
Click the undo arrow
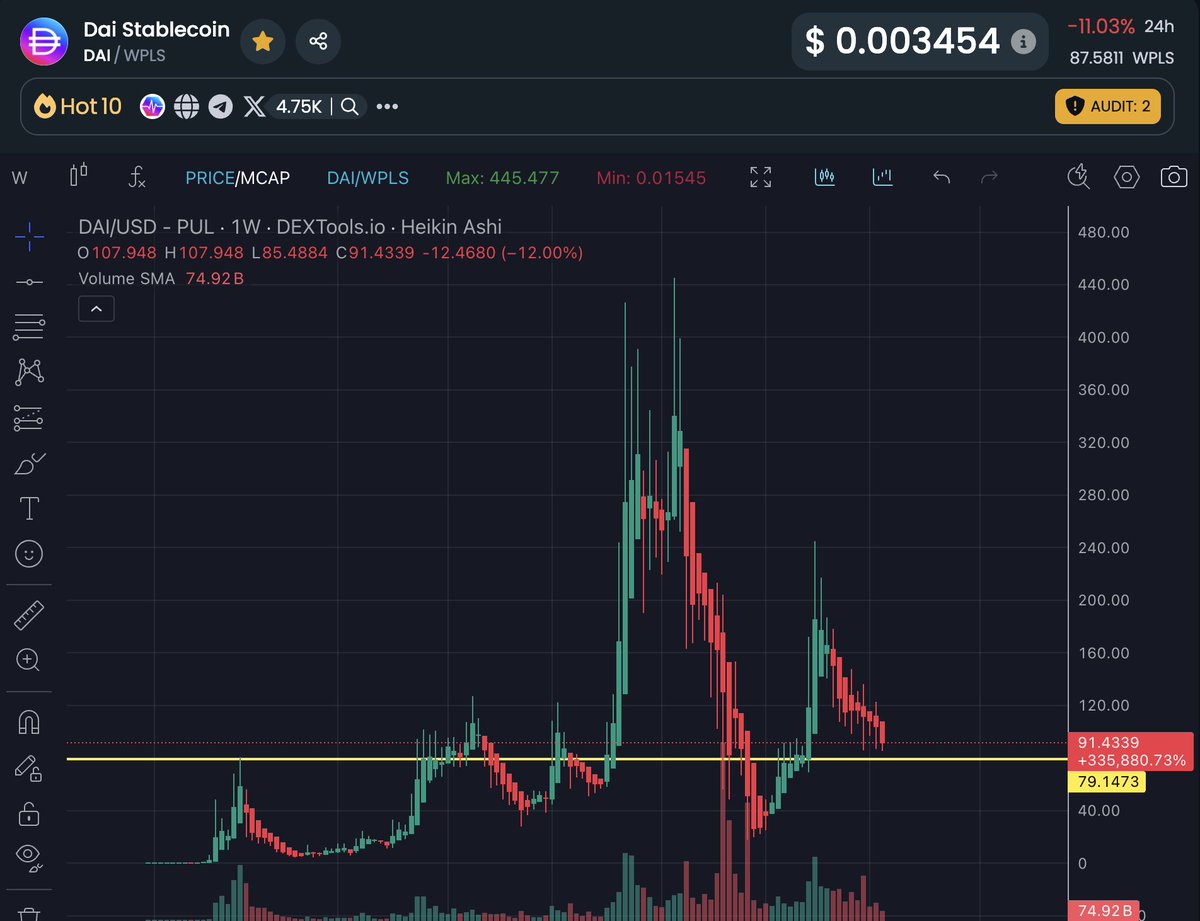(941, 177)
